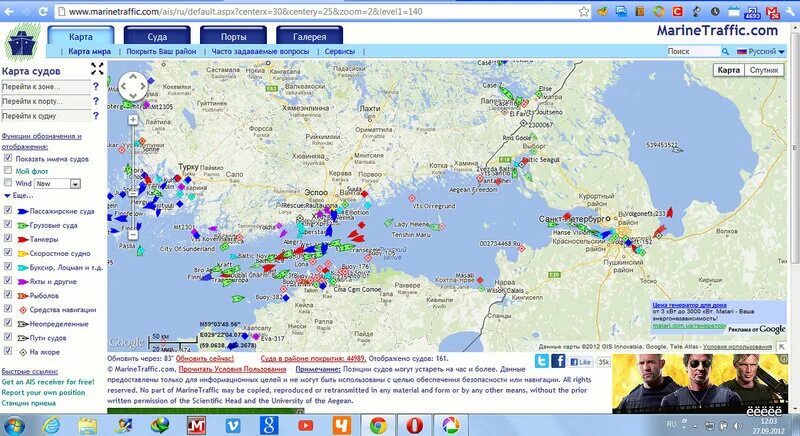Open Windows Explorer folder in taskbar

pos(87,425)
